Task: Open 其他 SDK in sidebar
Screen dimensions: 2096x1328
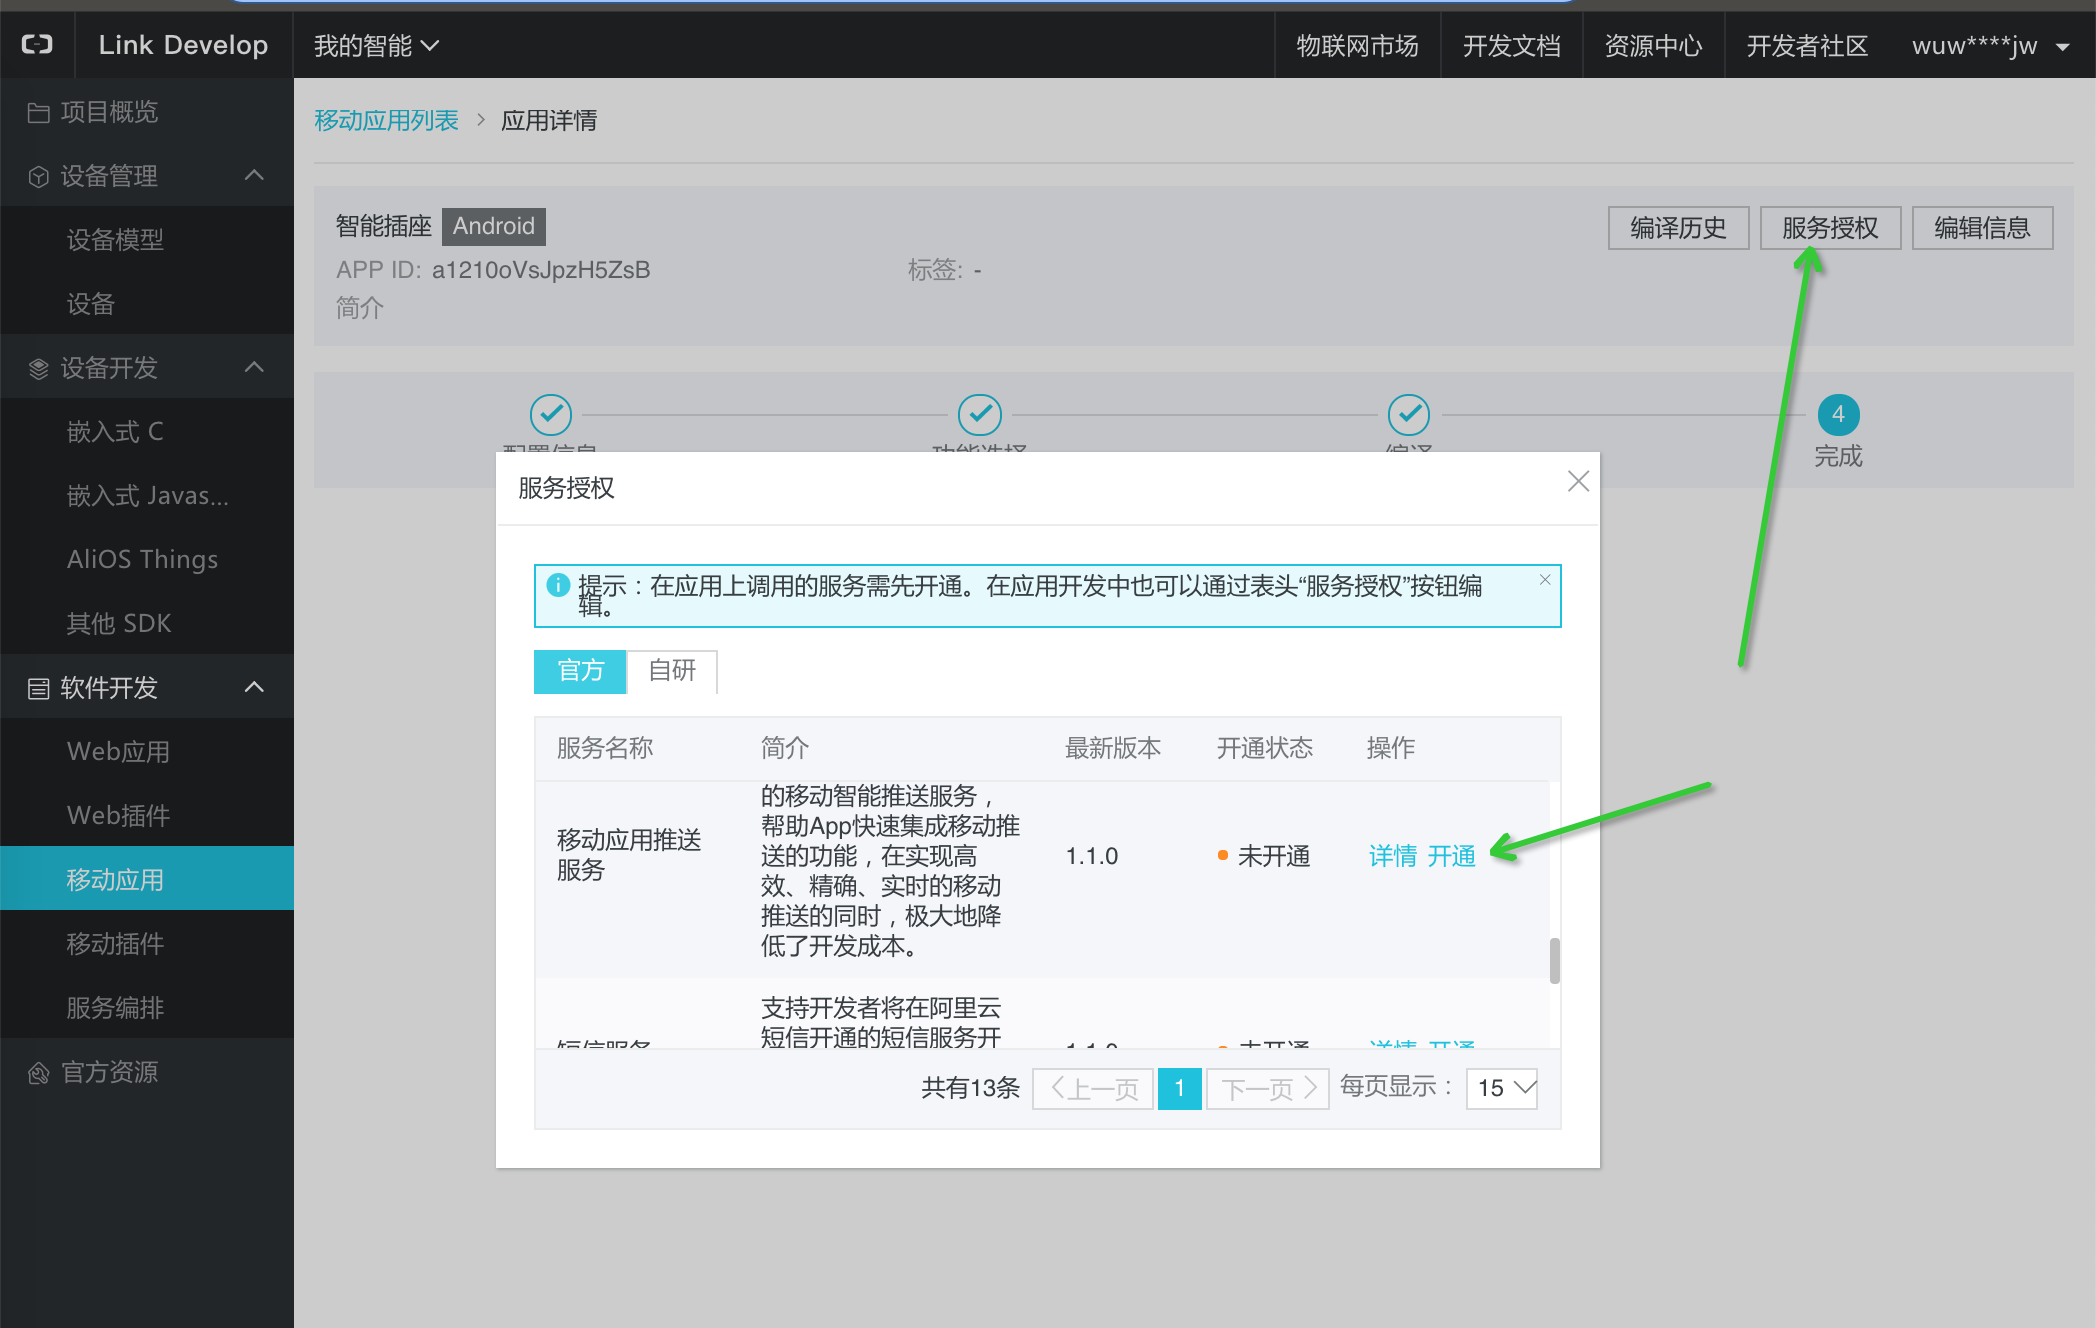Action: [147, 624]
